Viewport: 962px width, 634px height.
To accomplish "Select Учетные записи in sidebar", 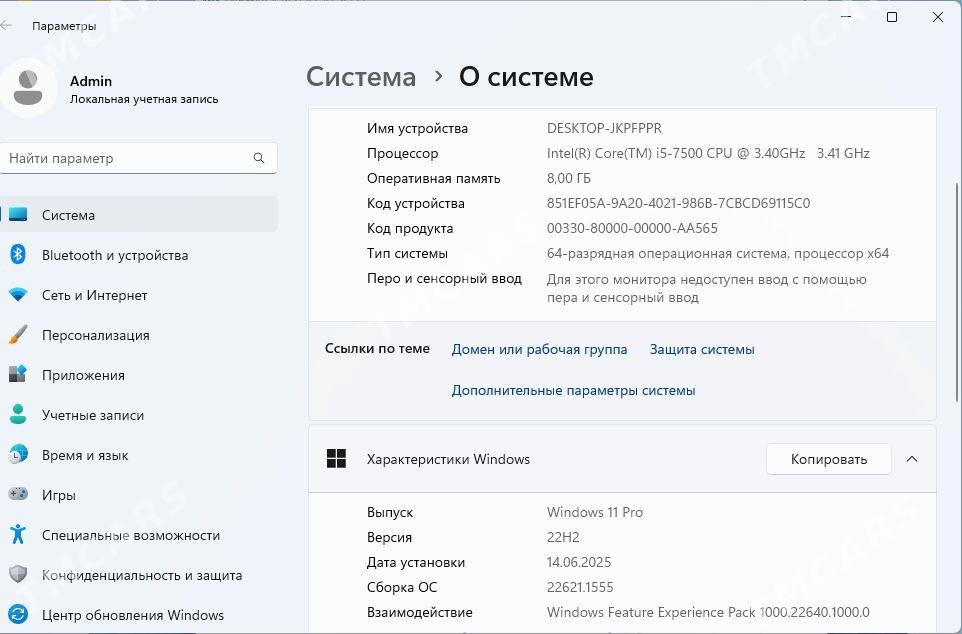I will click(140, 416).
